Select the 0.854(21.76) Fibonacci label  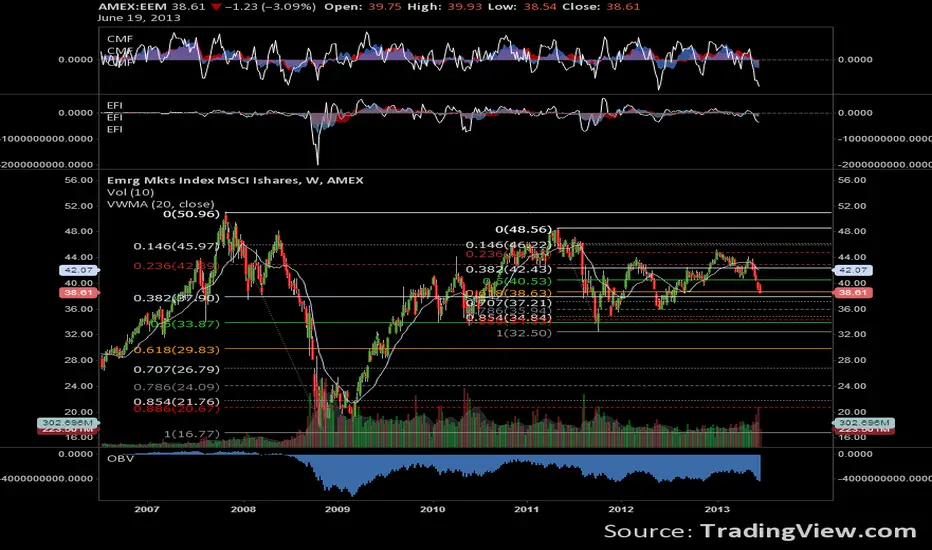[x=177, y=401]
